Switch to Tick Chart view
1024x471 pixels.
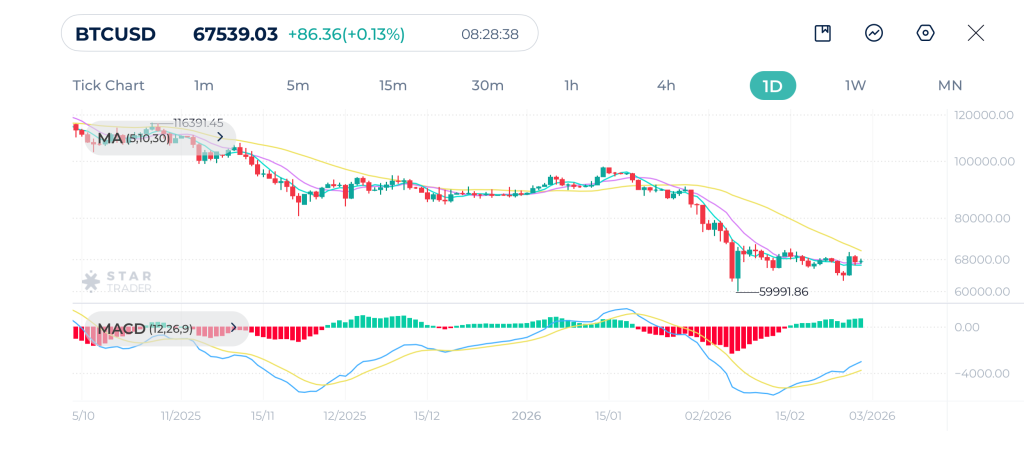click(x=108, y=85)
